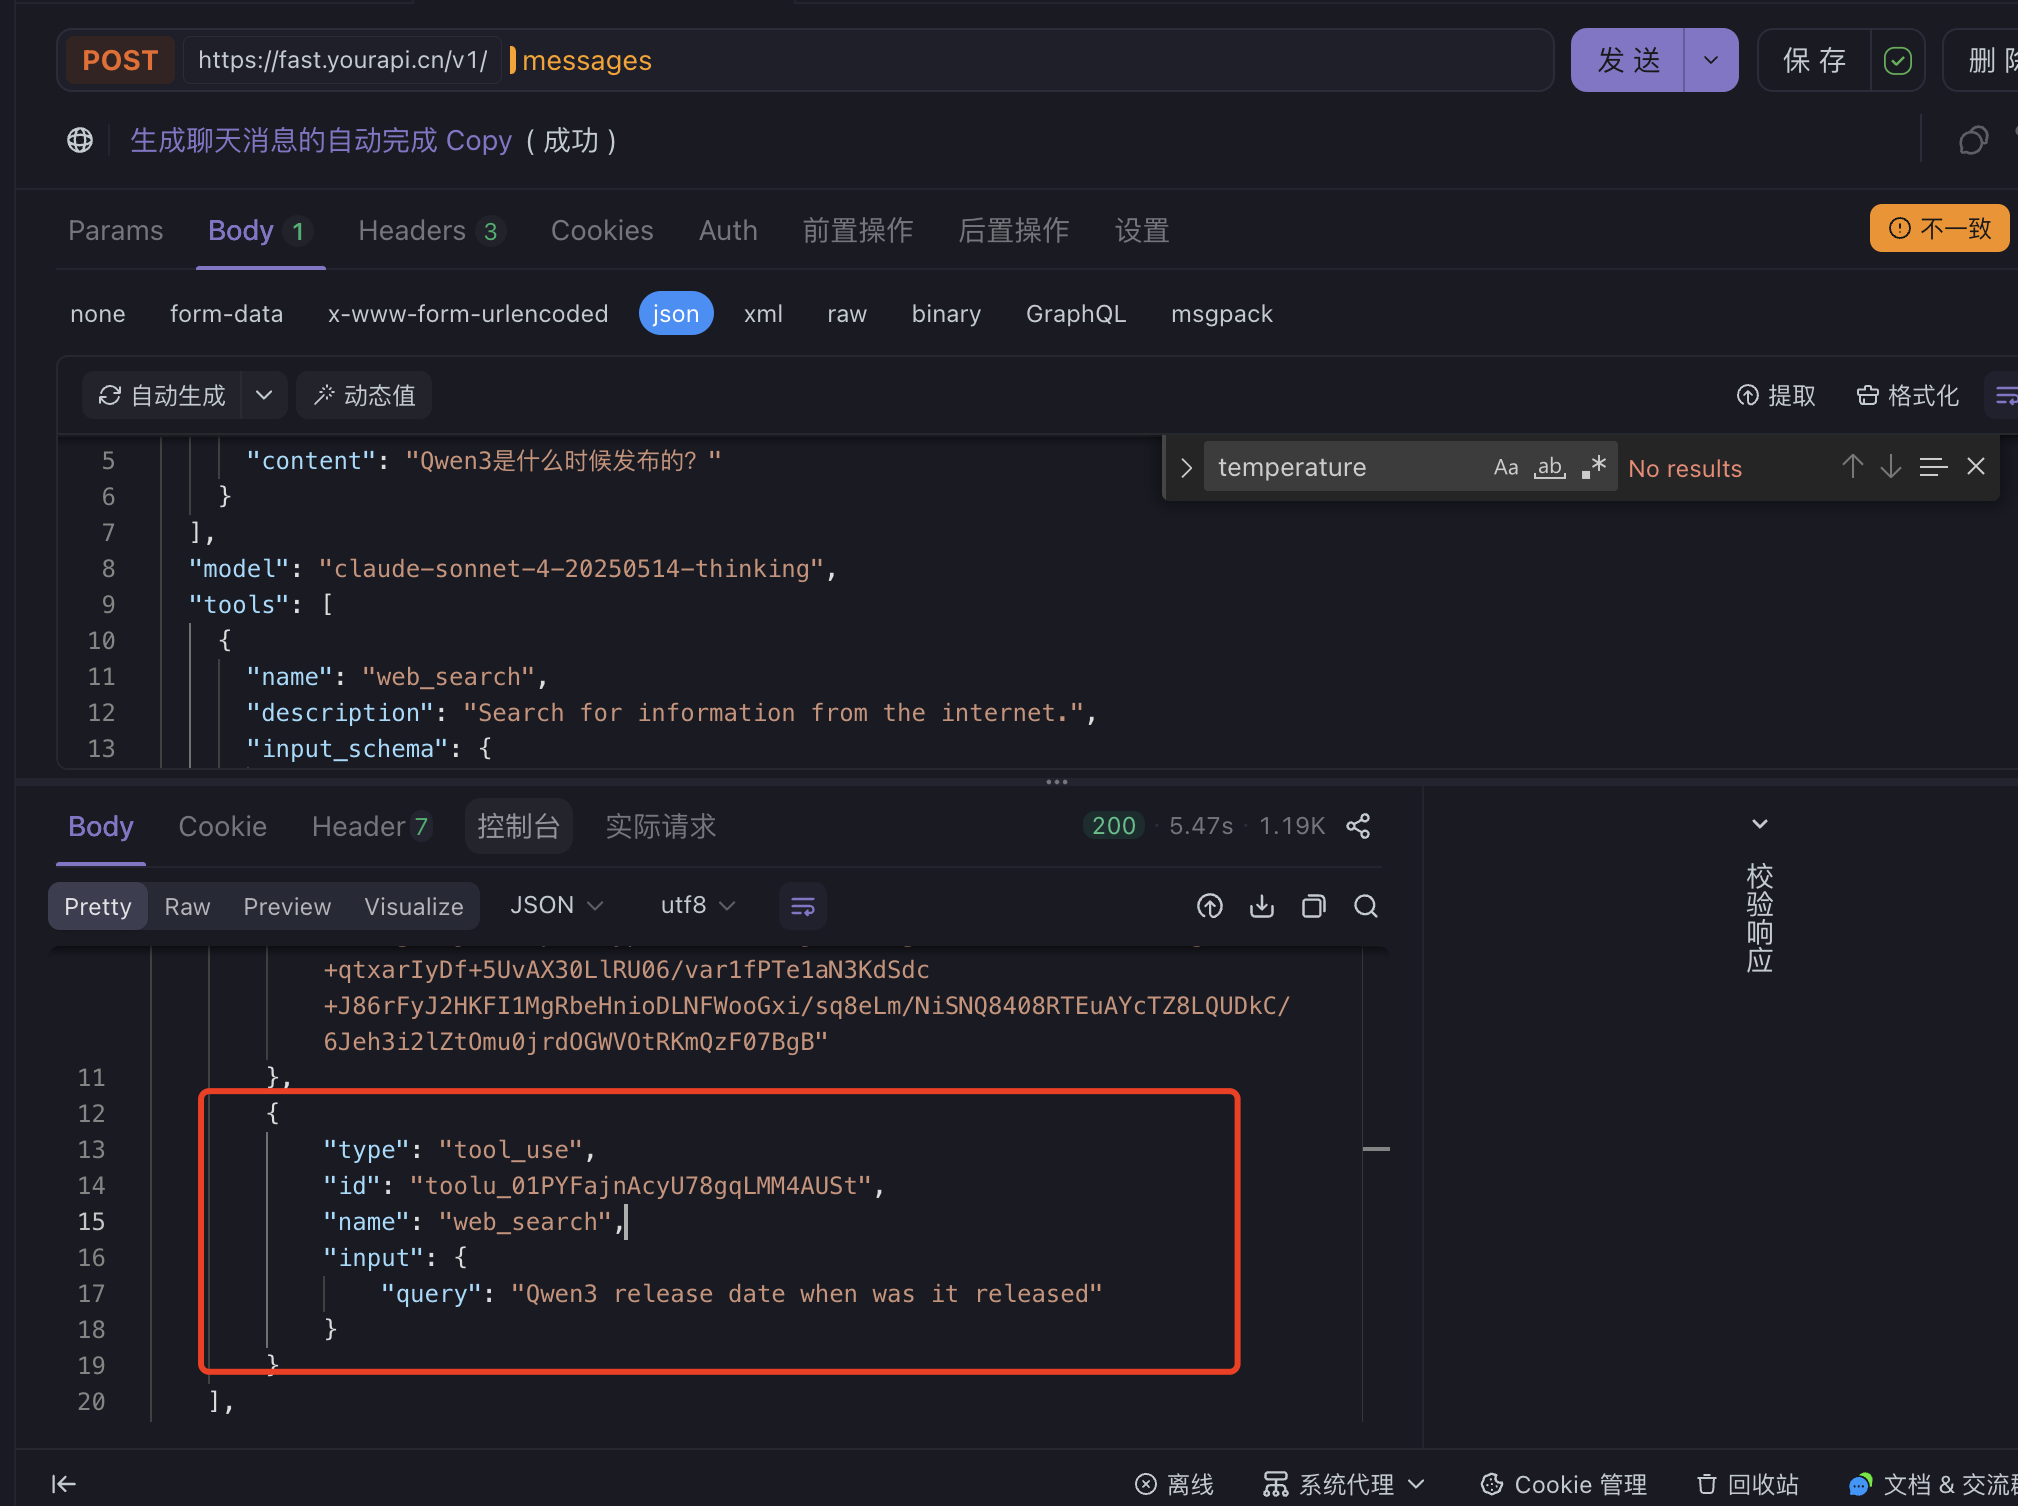This screenshot has width=2018, height=1506.
Task: Toggle word wrap in request editor
Action: 2005,396
